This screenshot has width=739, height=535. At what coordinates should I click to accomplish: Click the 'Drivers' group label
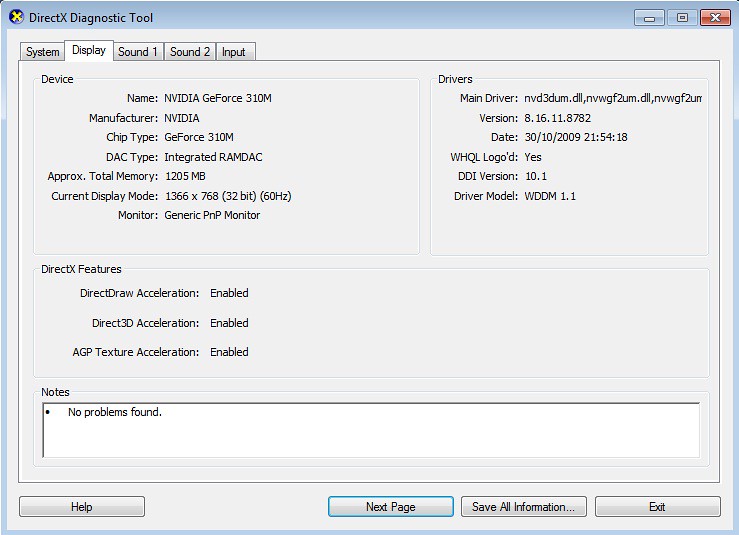[455, 79]
